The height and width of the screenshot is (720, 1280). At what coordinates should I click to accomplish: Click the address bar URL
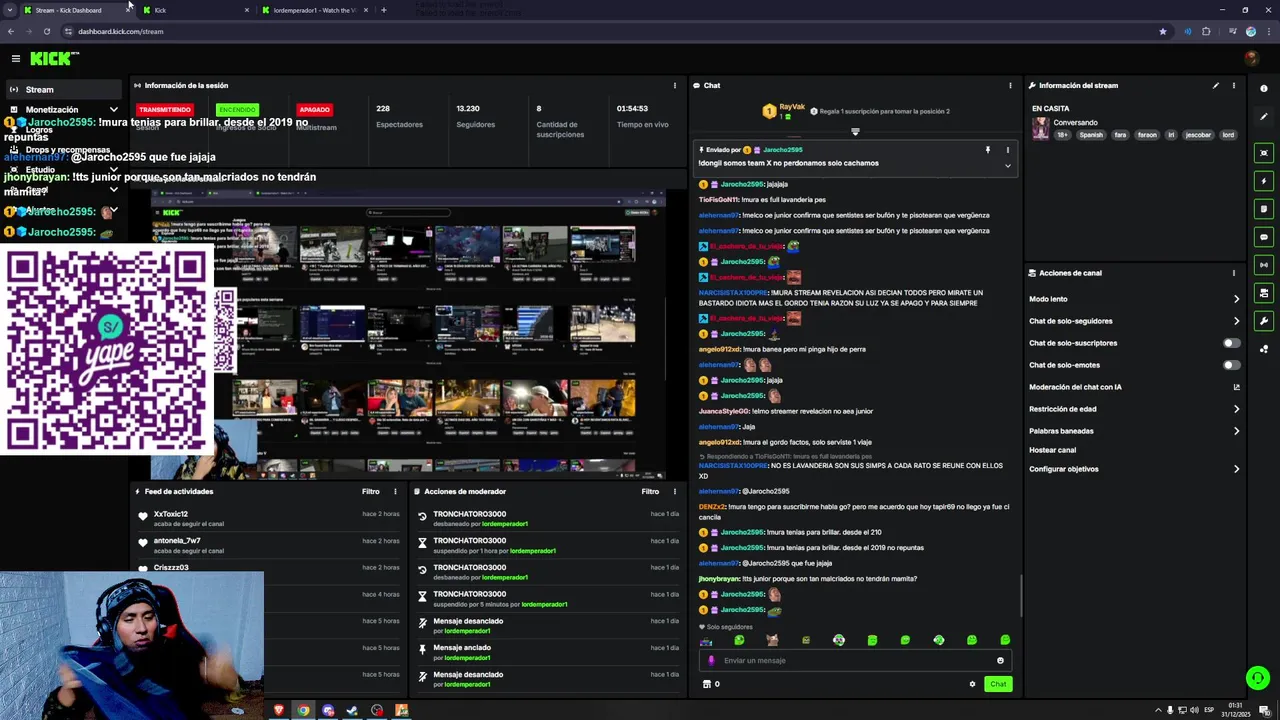pos(121,31)
